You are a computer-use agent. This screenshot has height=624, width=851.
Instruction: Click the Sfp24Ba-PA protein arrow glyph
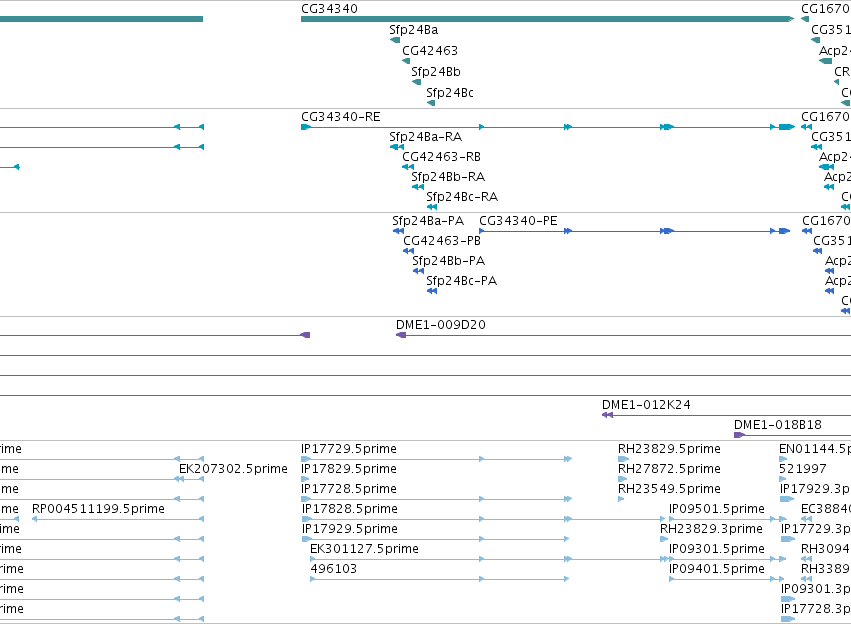click(398, 231)
